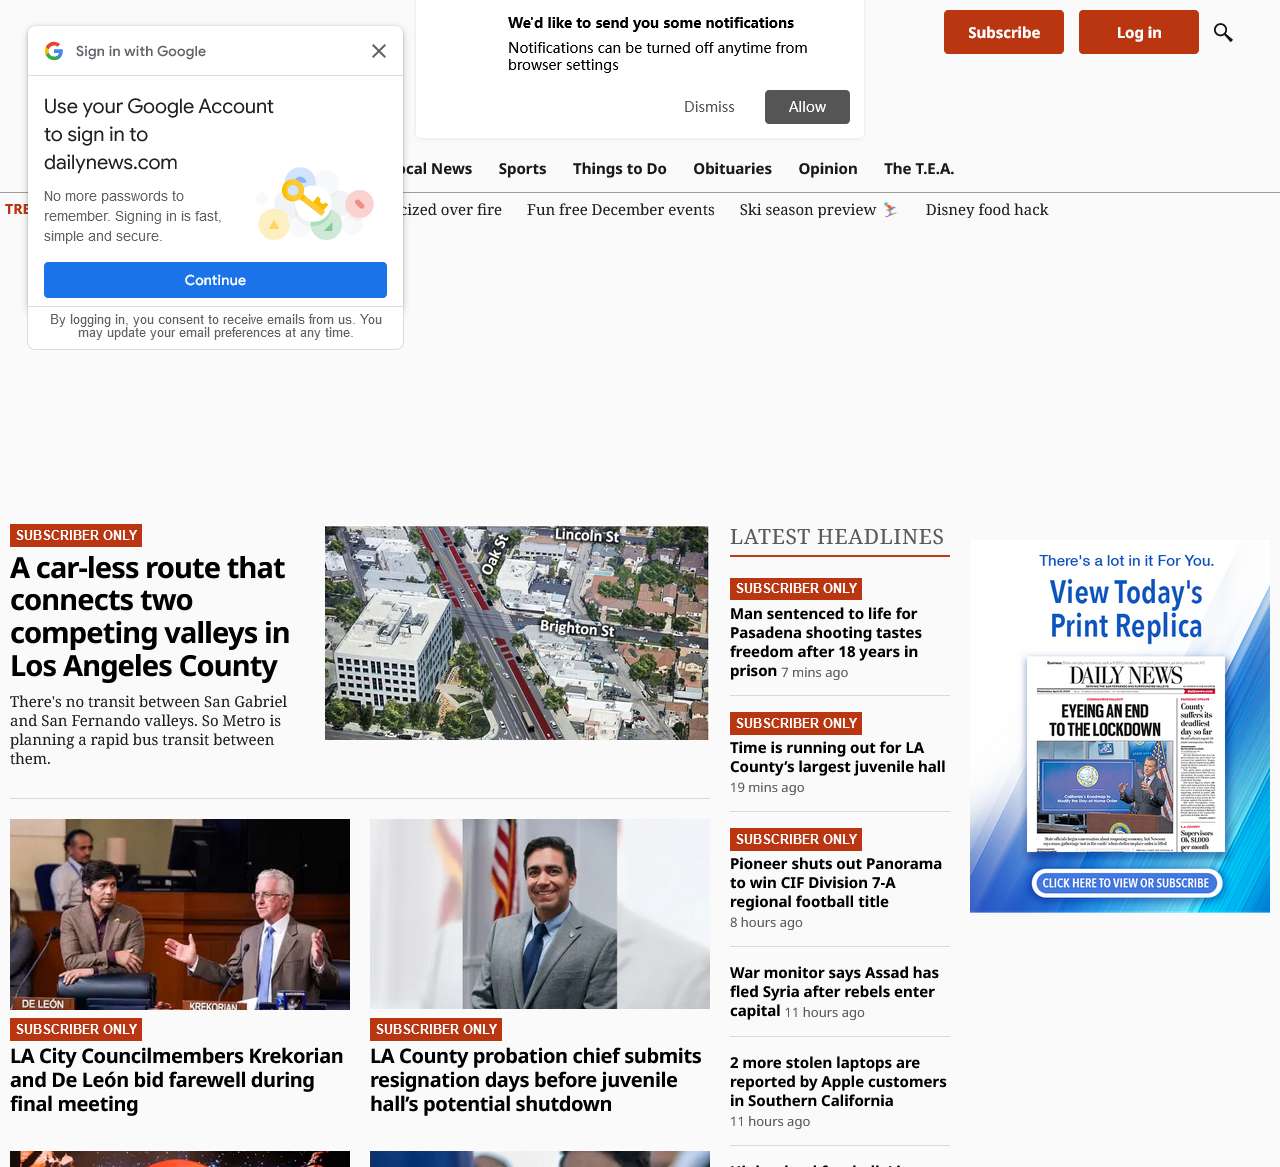Continue with Google account sign-in
Viewport: 1280px width, 1167px height.
[x=215, y=280]
